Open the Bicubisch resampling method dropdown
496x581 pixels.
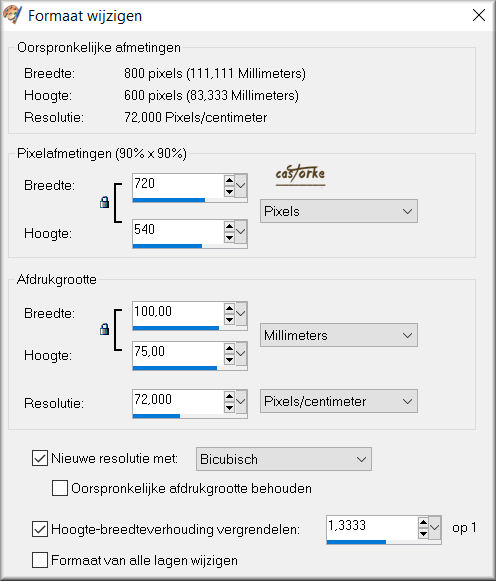click(283, 459)
